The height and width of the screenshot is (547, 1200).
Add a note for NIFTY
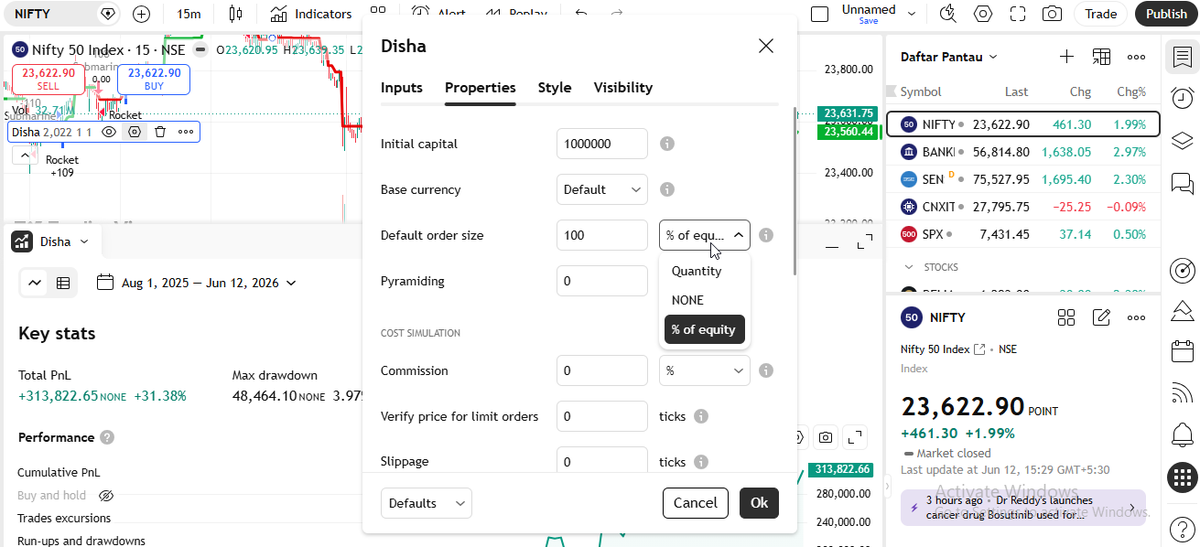coord(1102,317)
